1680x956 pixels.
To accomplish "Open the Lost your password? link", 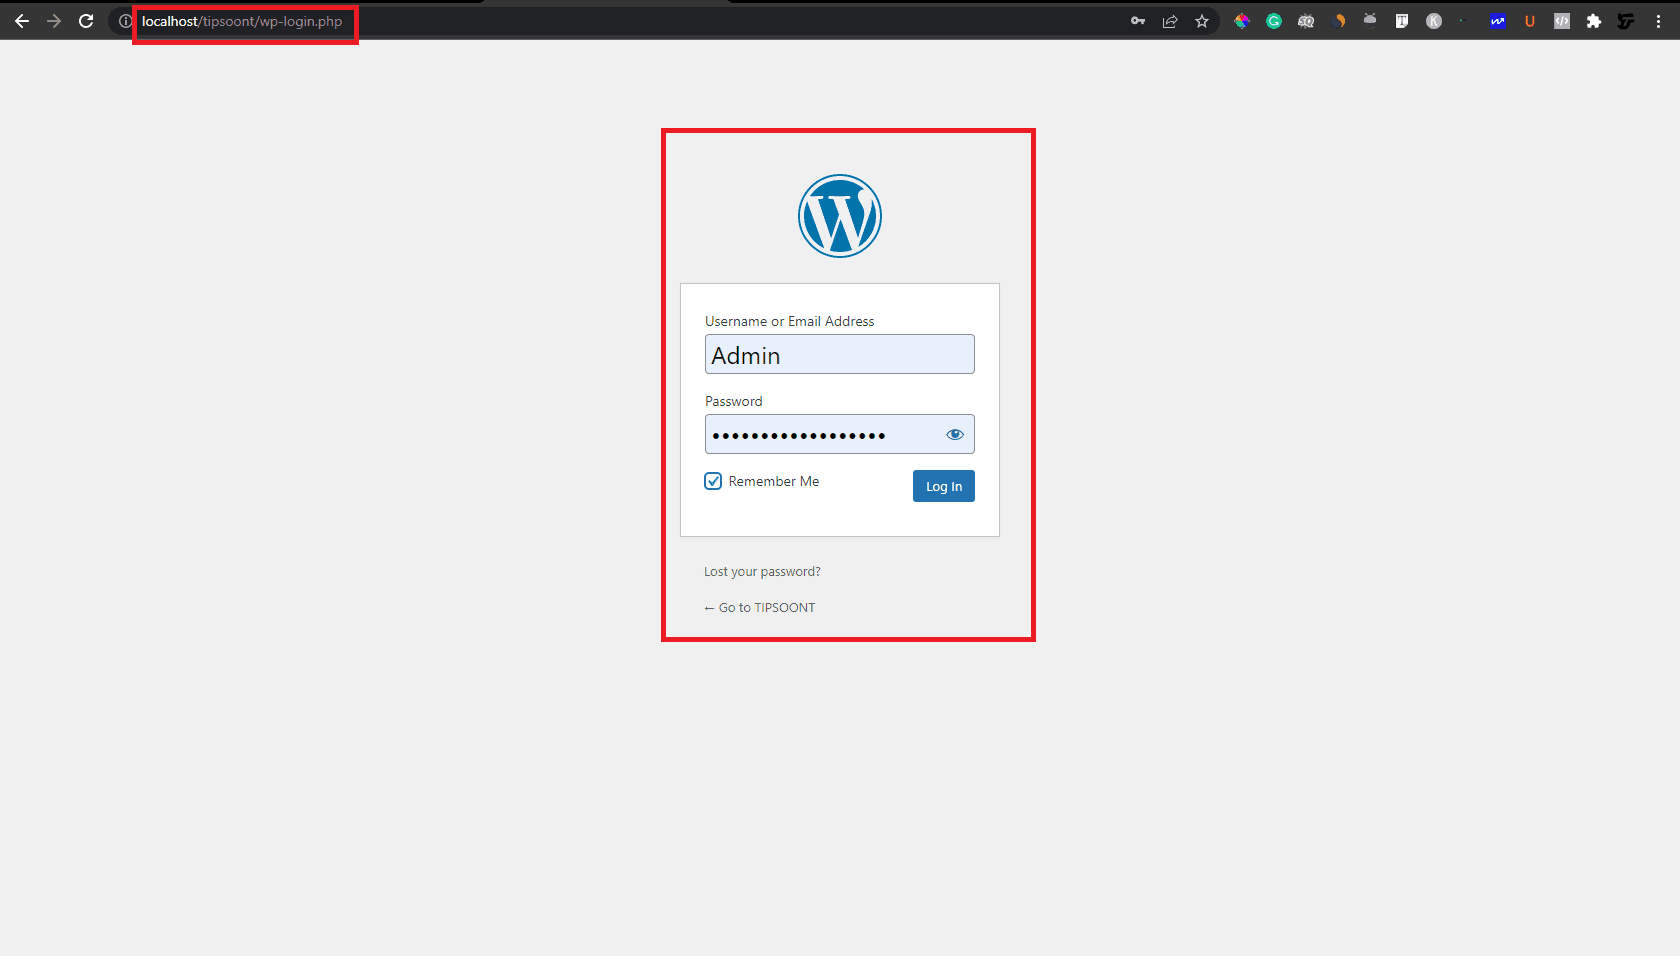I will click(x=762, y=572).
